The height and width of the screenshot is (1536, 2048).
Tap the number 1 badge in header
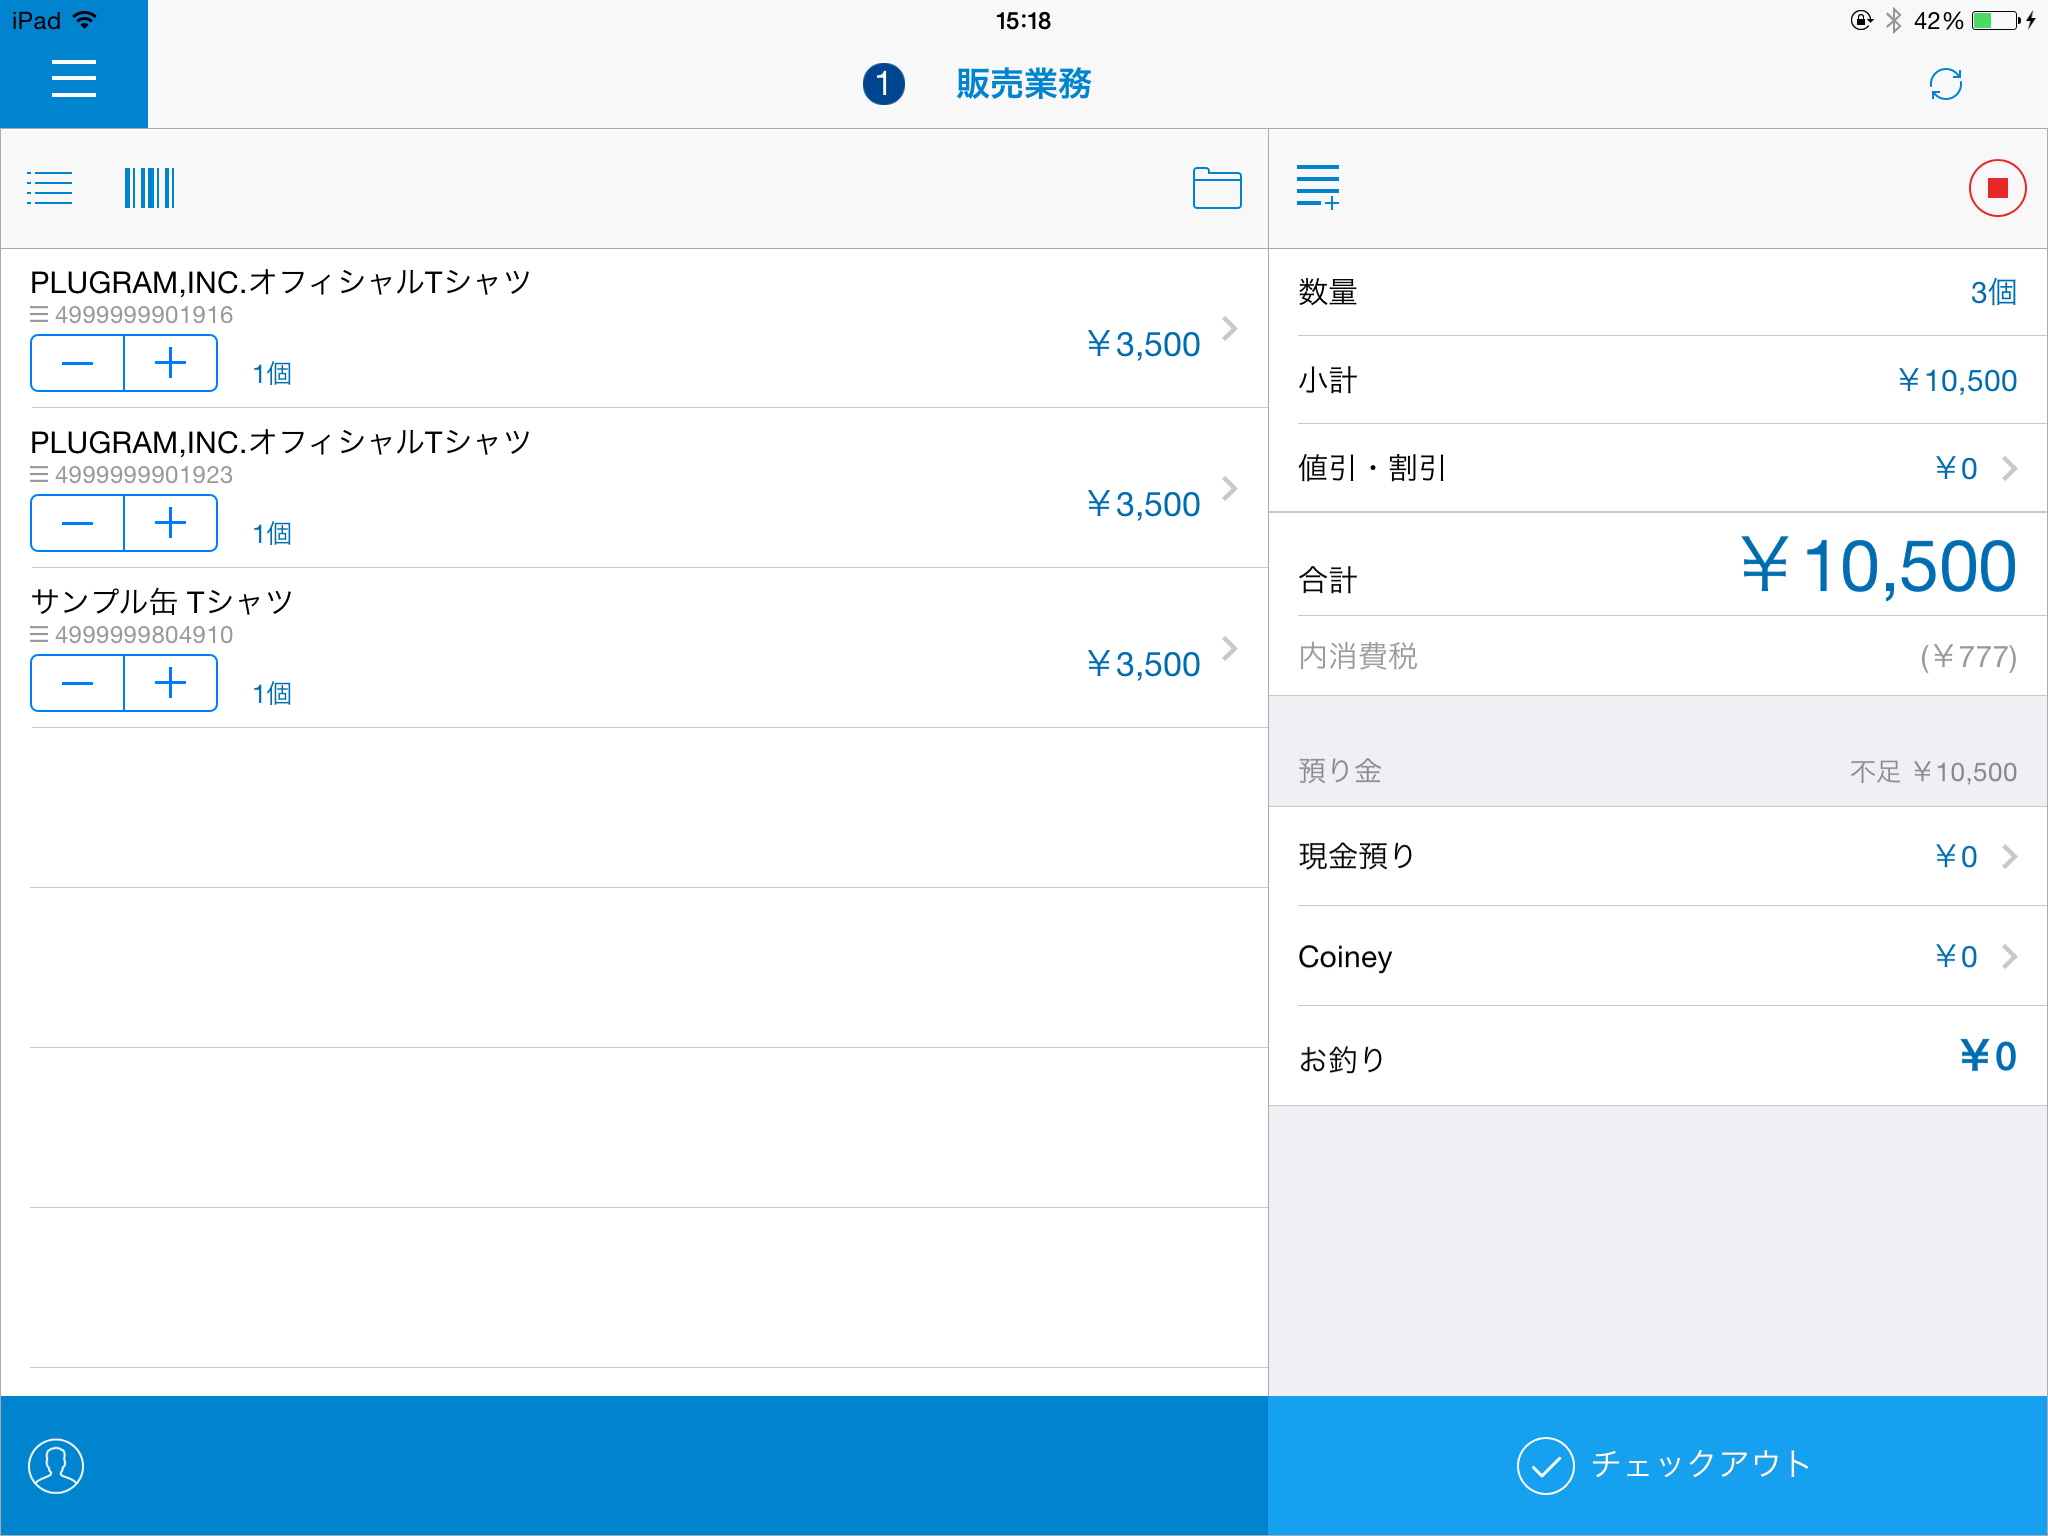[883, 84]
